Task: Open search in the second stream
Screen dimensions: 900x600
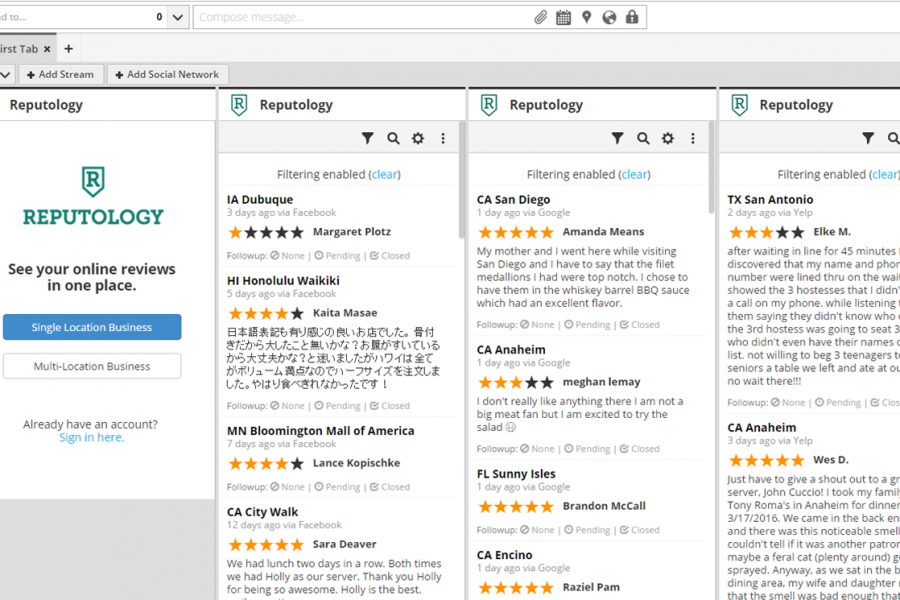Action: pyautogui.click(x=393, y=138)
